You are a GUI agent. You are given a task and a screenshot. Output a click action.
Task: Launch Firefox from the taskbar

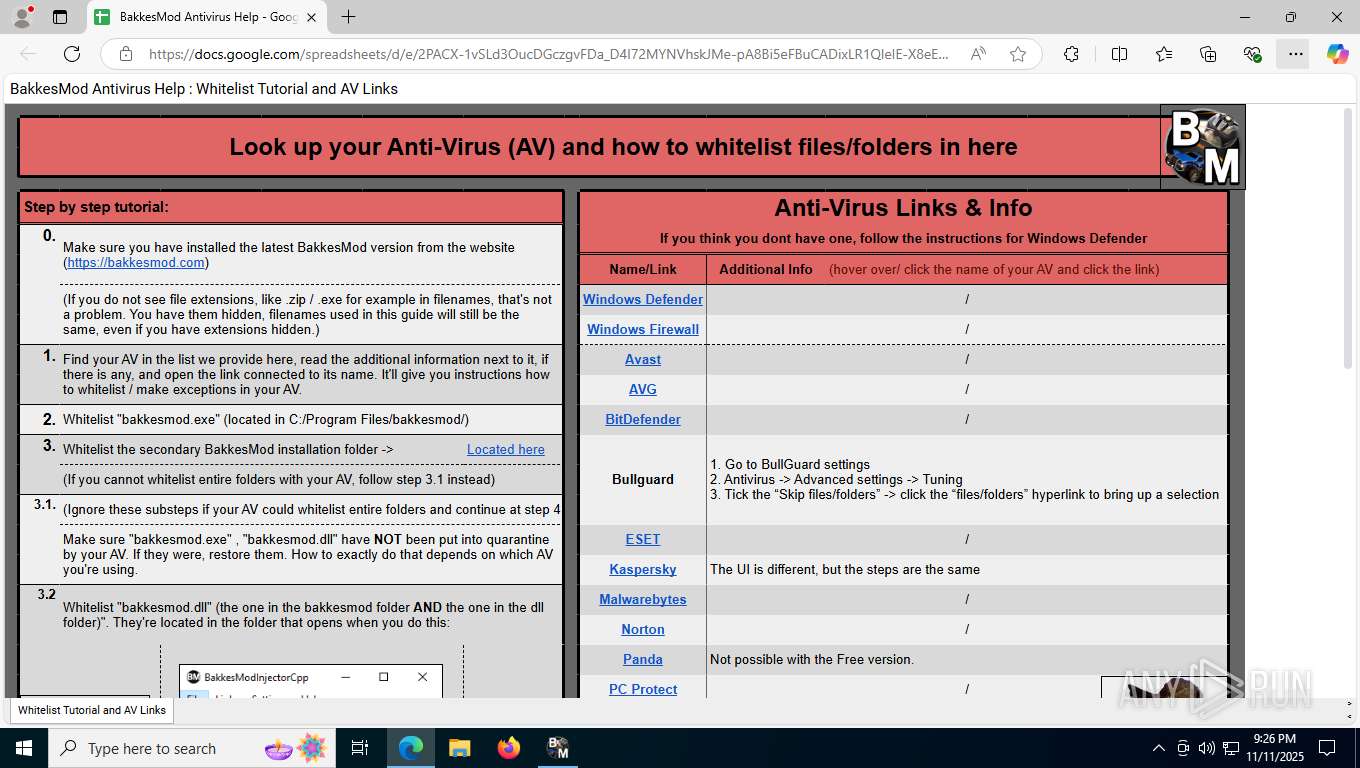[509, 748]
